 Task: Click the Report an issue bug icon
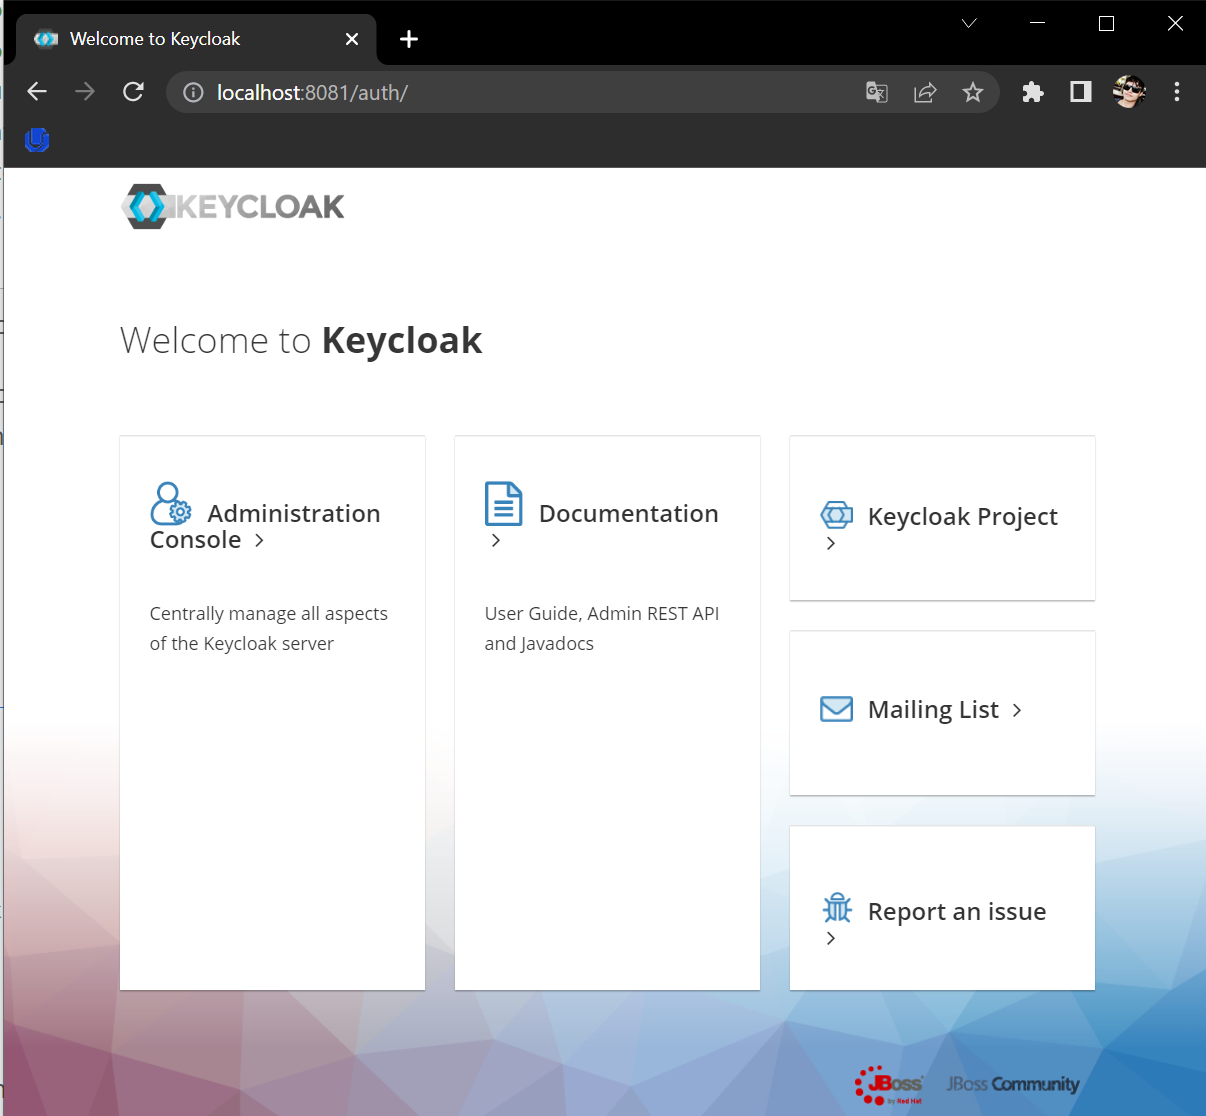[836, 908]
